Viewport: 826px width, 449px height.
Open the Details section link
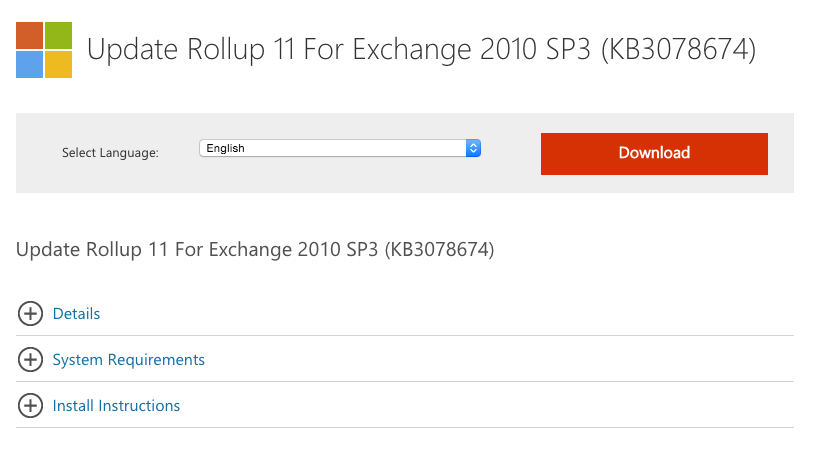point(76,314)
